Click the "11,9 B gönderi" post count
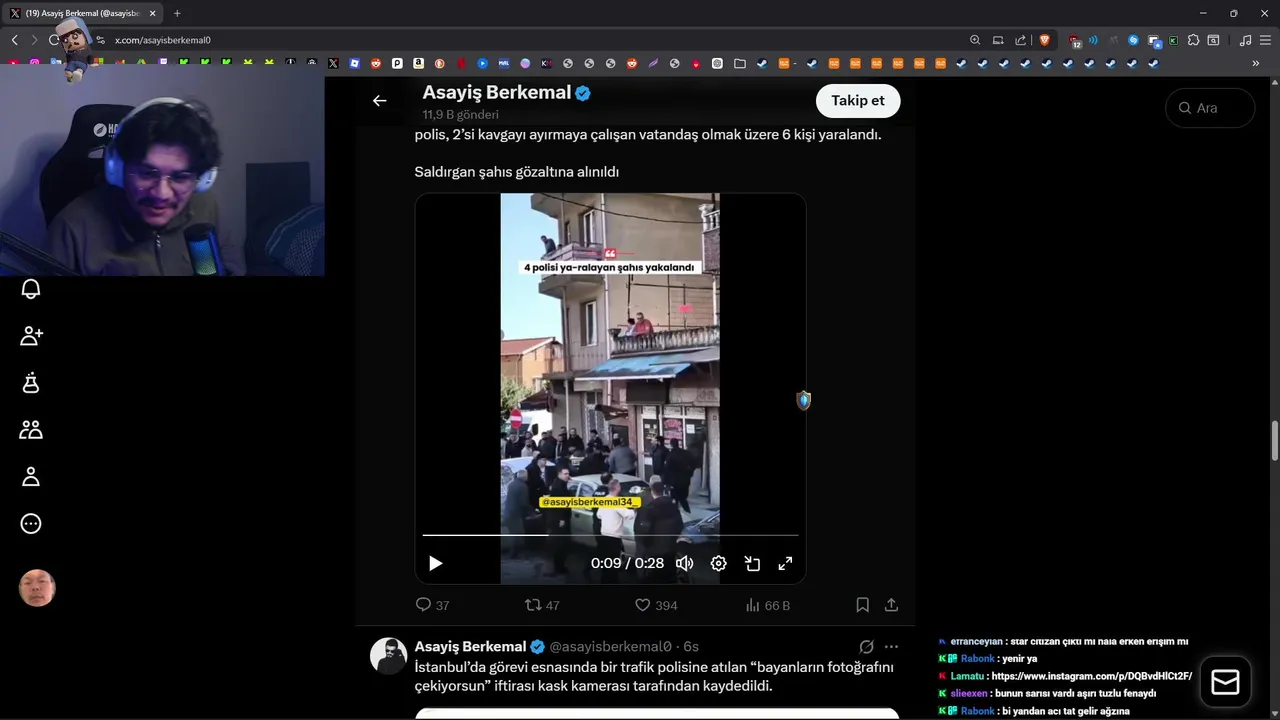The image size is (1280, 720). click(461, 115)
